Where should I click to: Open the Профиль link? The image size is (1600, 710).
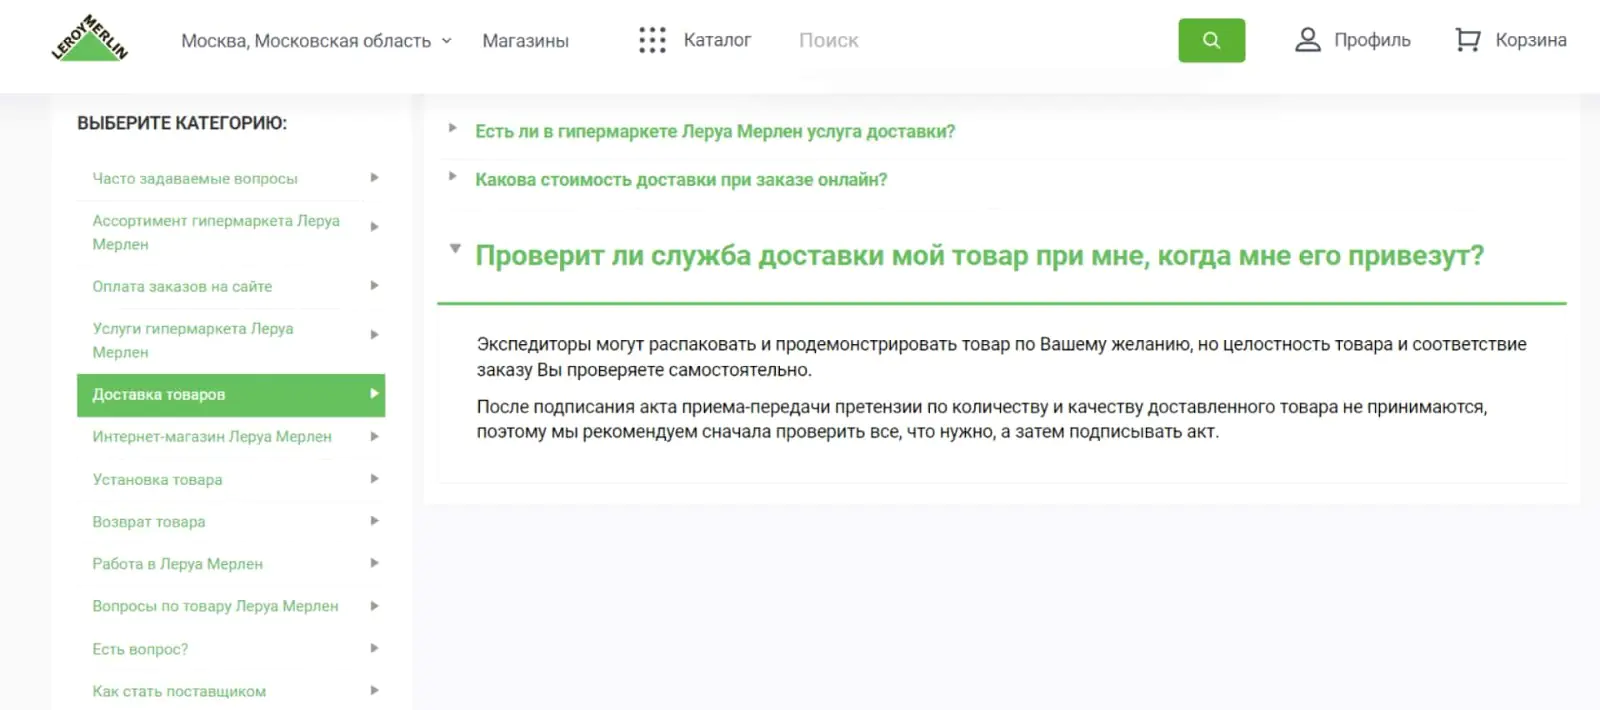(1372, 40)
